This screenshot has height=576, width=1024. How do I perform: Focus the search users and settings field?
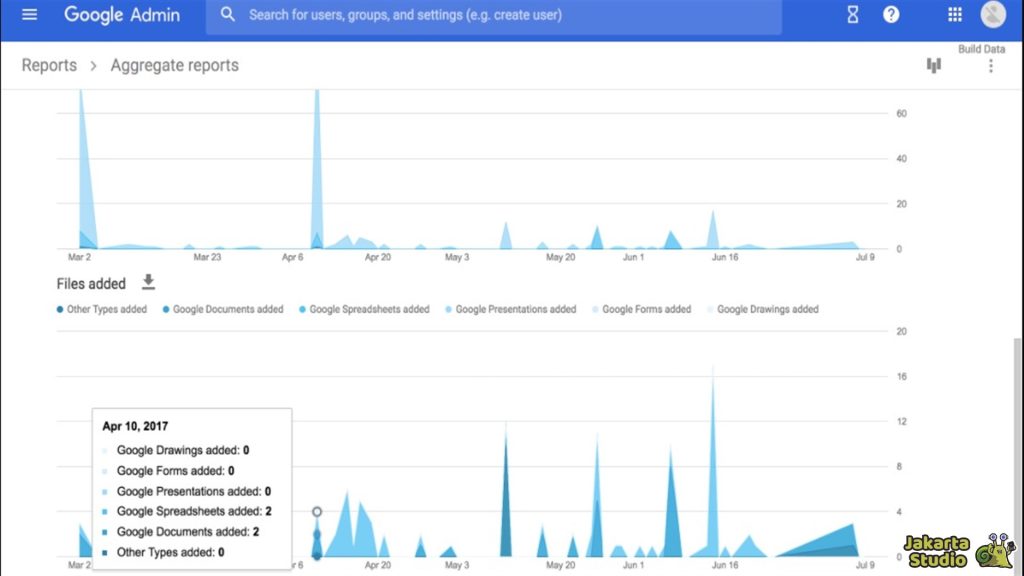coord(493,15)
